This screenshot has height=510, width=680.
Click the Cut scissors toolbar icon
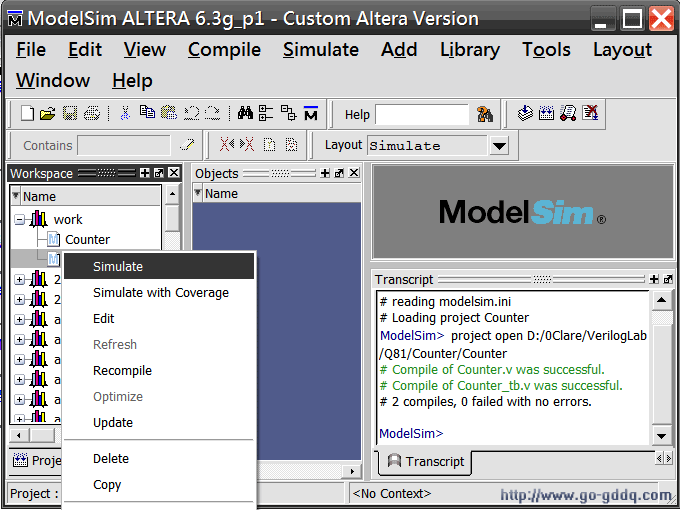(x=125, y=114)
